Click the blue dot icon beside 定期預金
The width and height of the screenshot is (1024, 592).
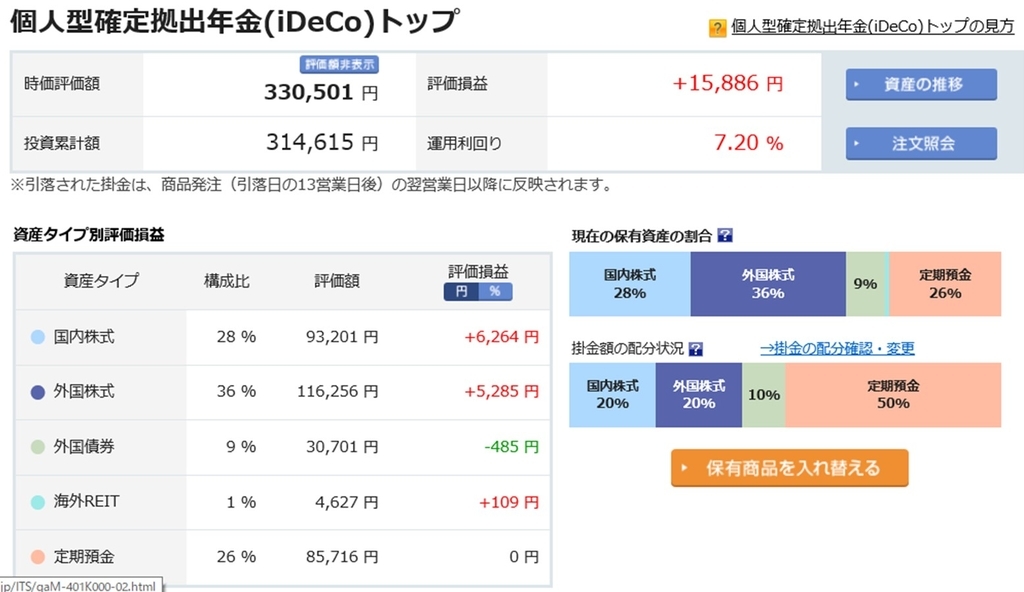coord(38,557)
